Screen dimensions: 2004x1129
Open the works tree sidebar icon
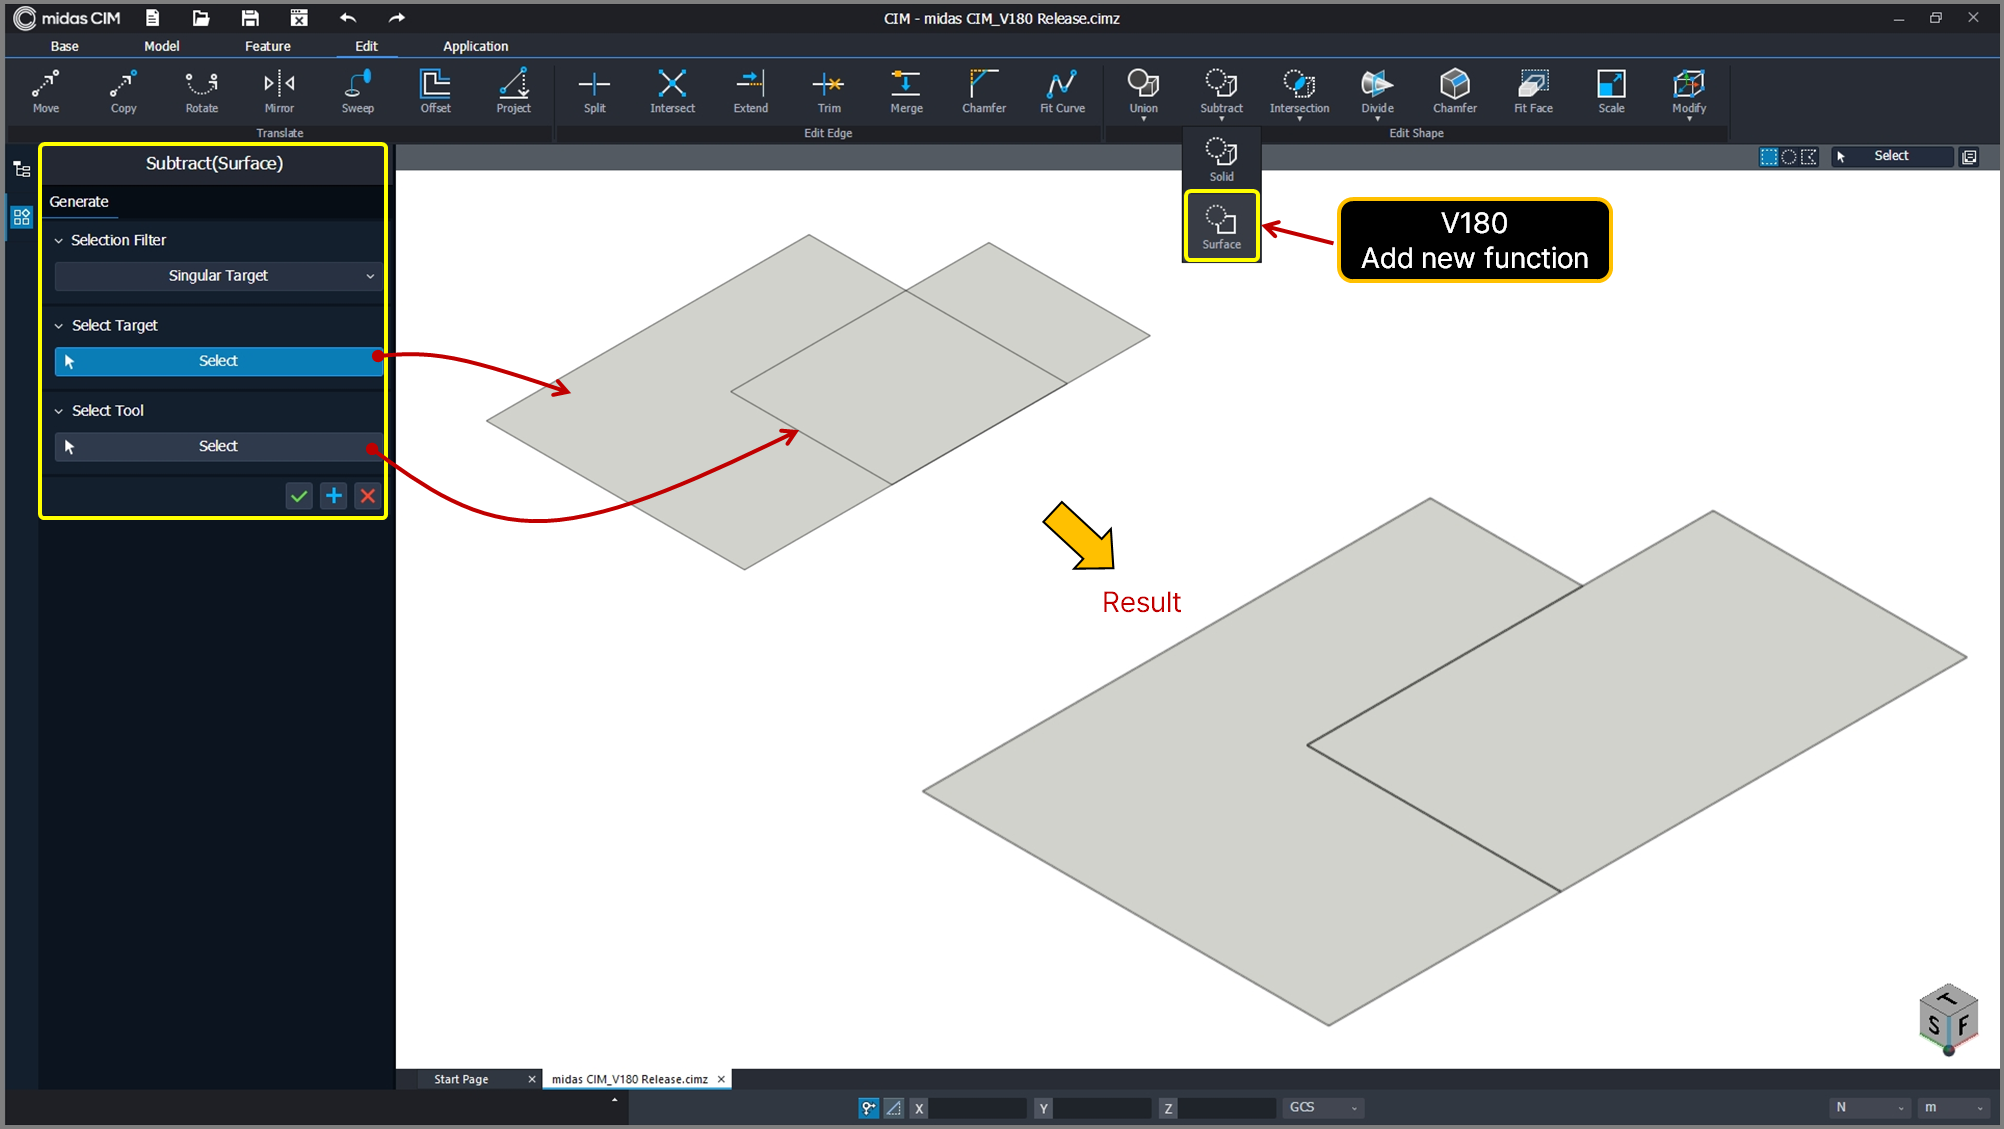point(21,169)
